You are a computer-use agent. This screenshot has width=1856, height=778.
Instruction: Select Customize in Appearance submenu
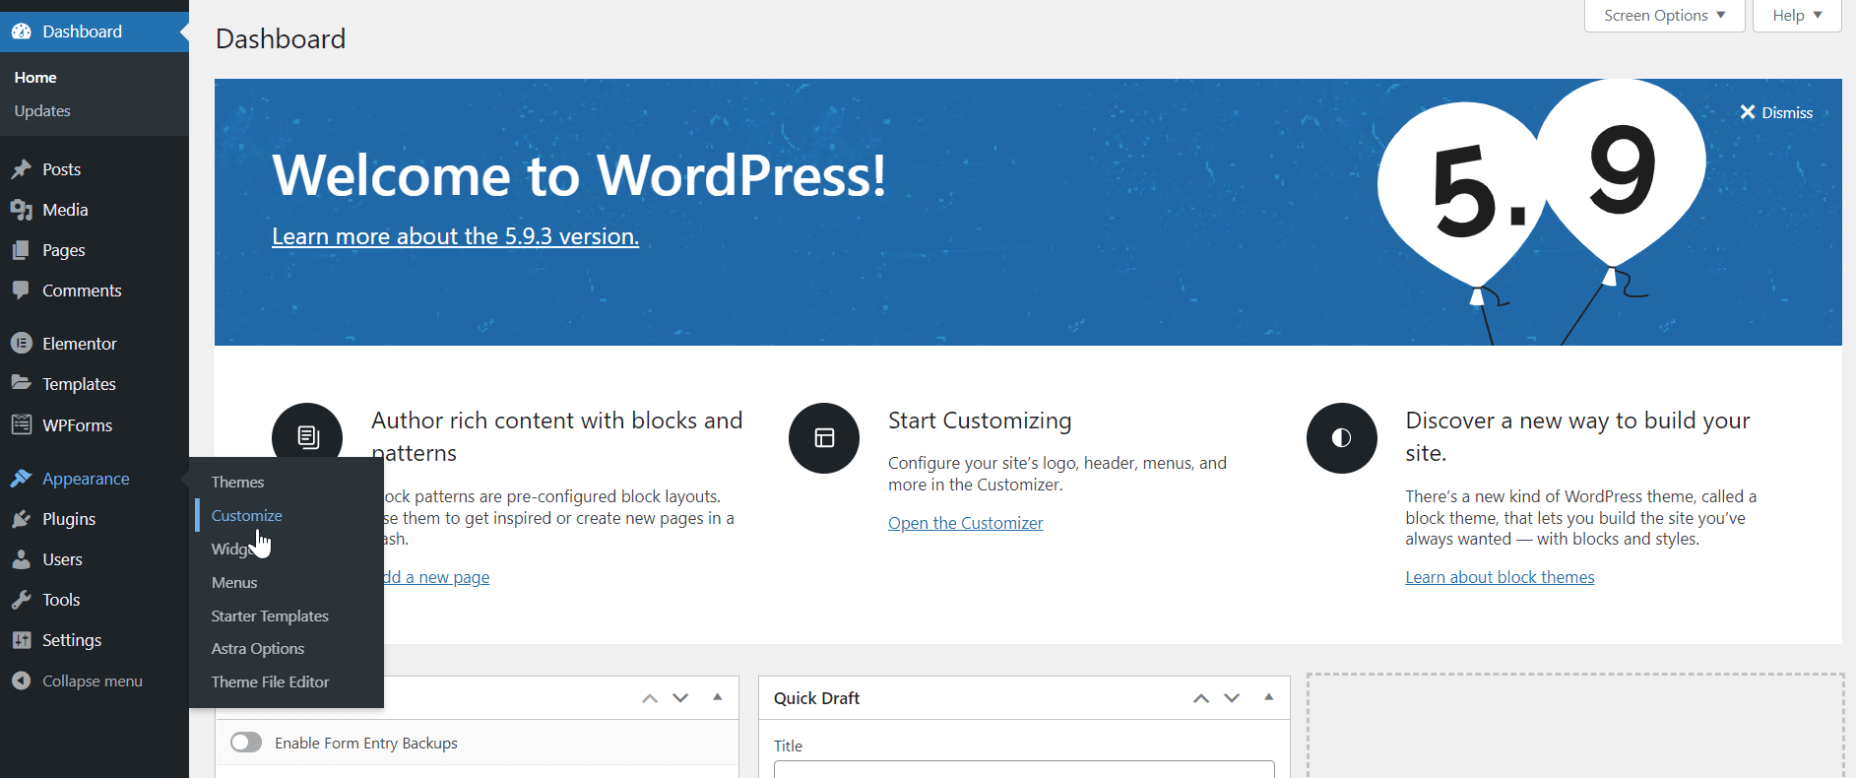(x=247, y=516)
